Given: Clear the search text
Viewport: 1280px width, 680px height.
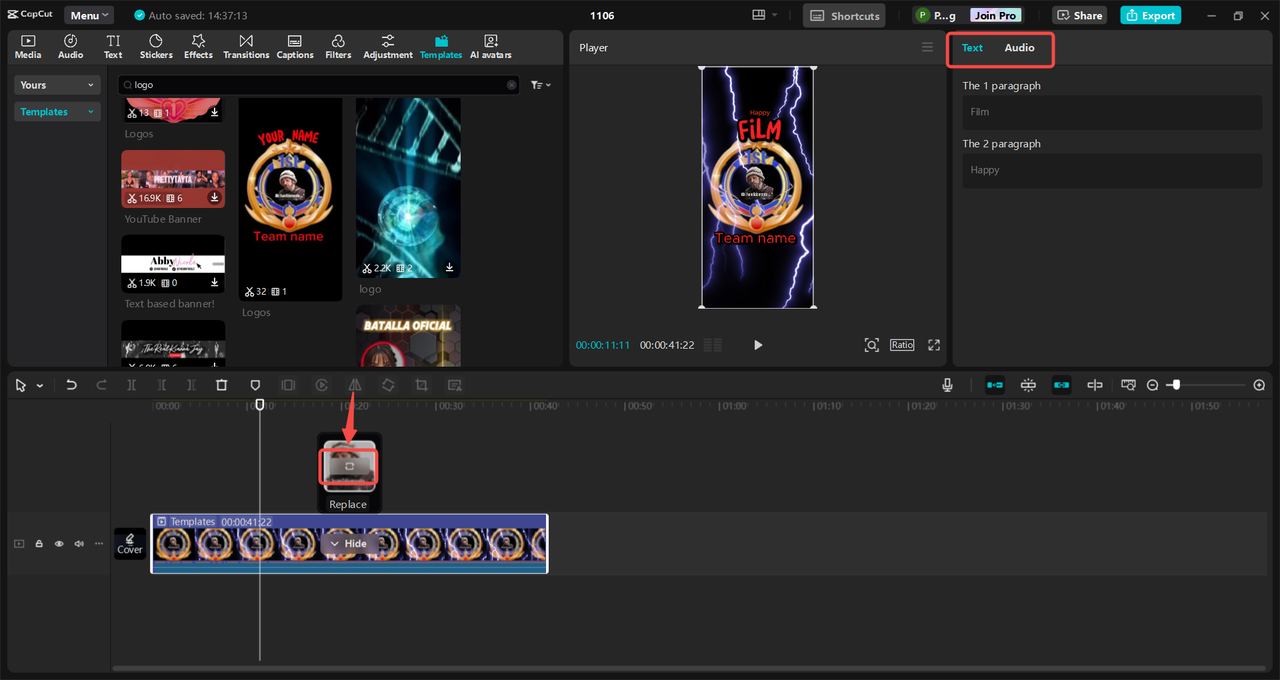Looking at the screenshot, I should coord(512,85).
